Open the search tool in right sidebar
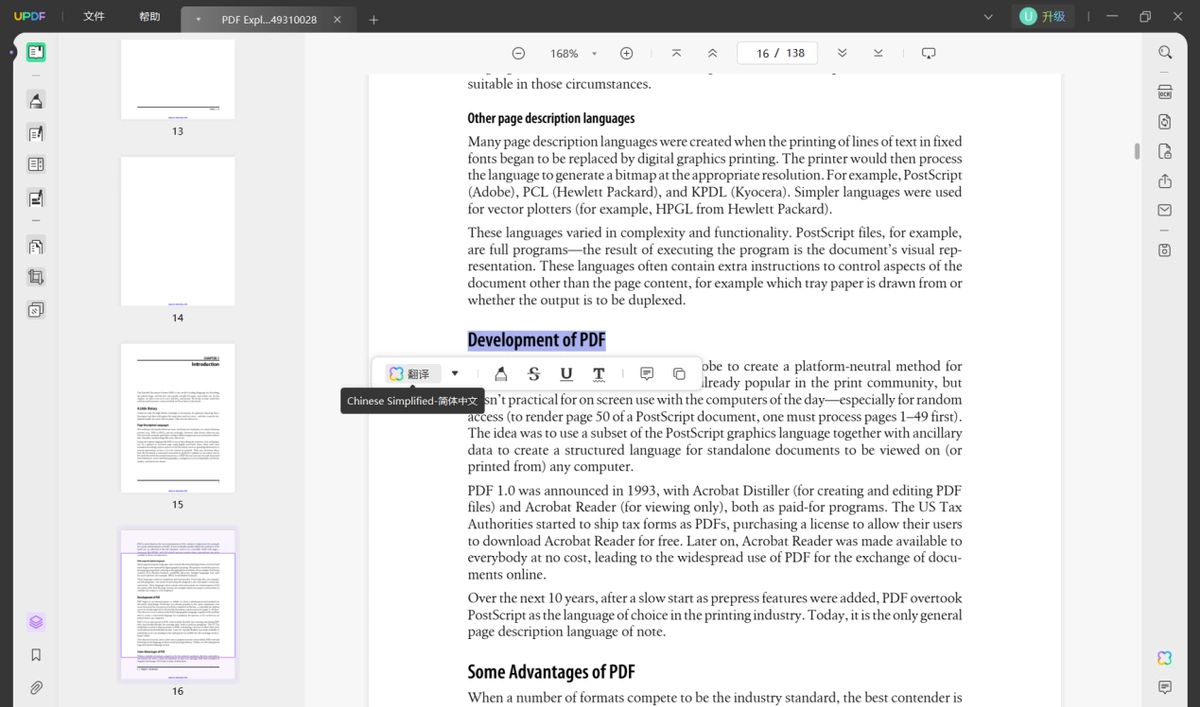1200x707 pixels. (x=1165, y=52)
